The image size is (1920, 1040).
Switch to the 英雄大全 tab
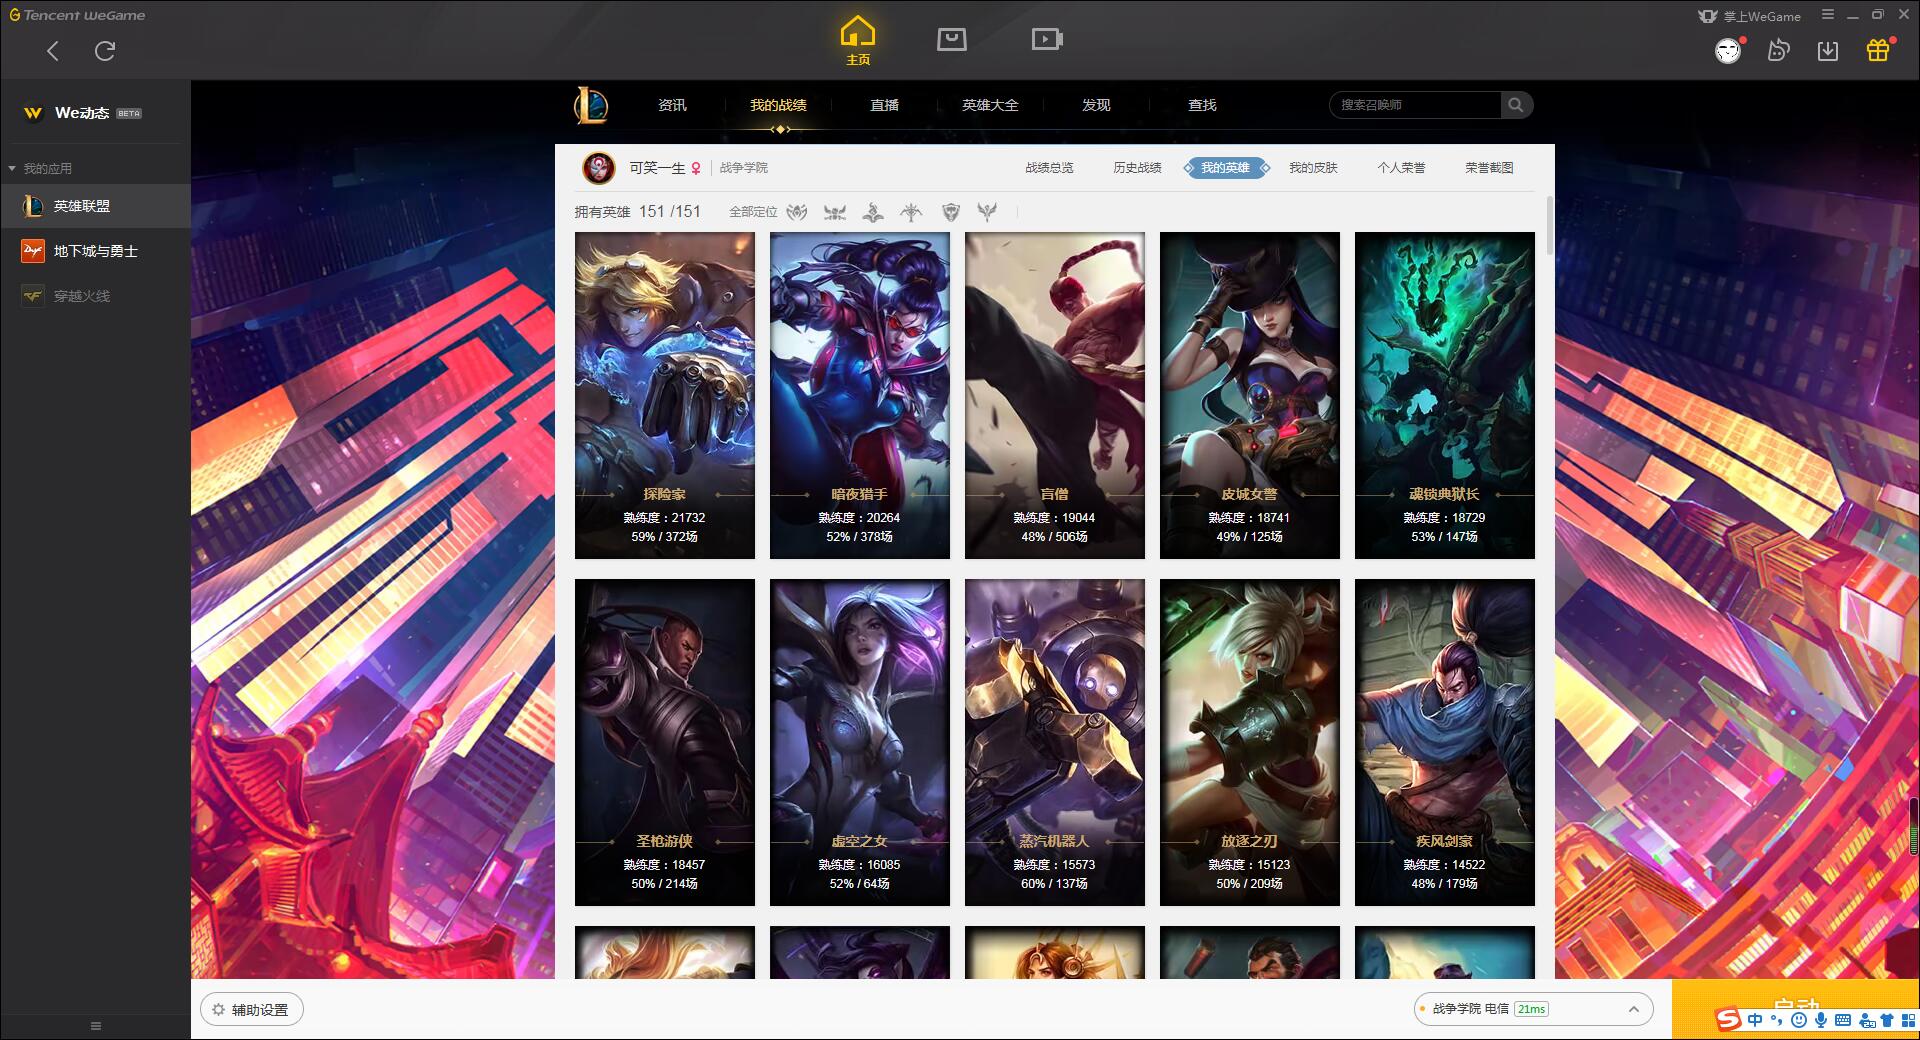coord(990,105)
